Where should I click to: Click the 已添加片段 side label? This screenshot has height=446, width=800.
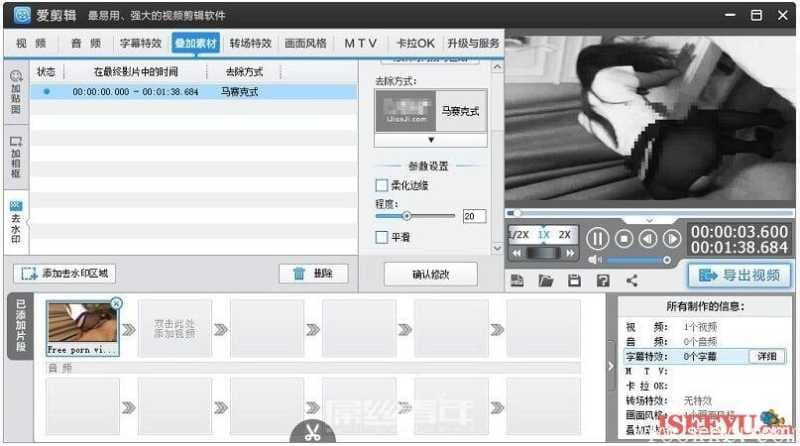[x=20, y=326]
